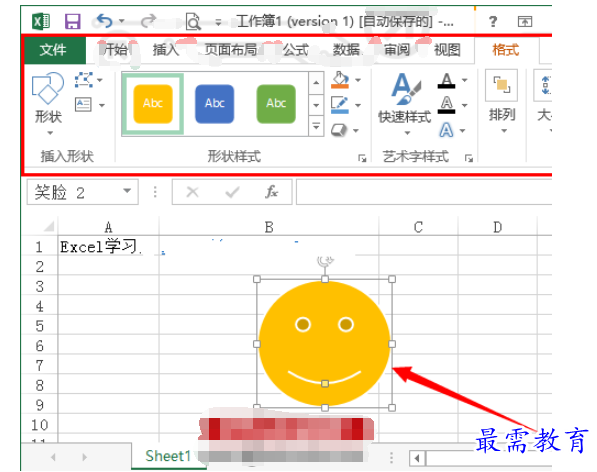Open the shape outline dropdown arrow
Viewport: 597px width, 472px height.
coord(358,105)
